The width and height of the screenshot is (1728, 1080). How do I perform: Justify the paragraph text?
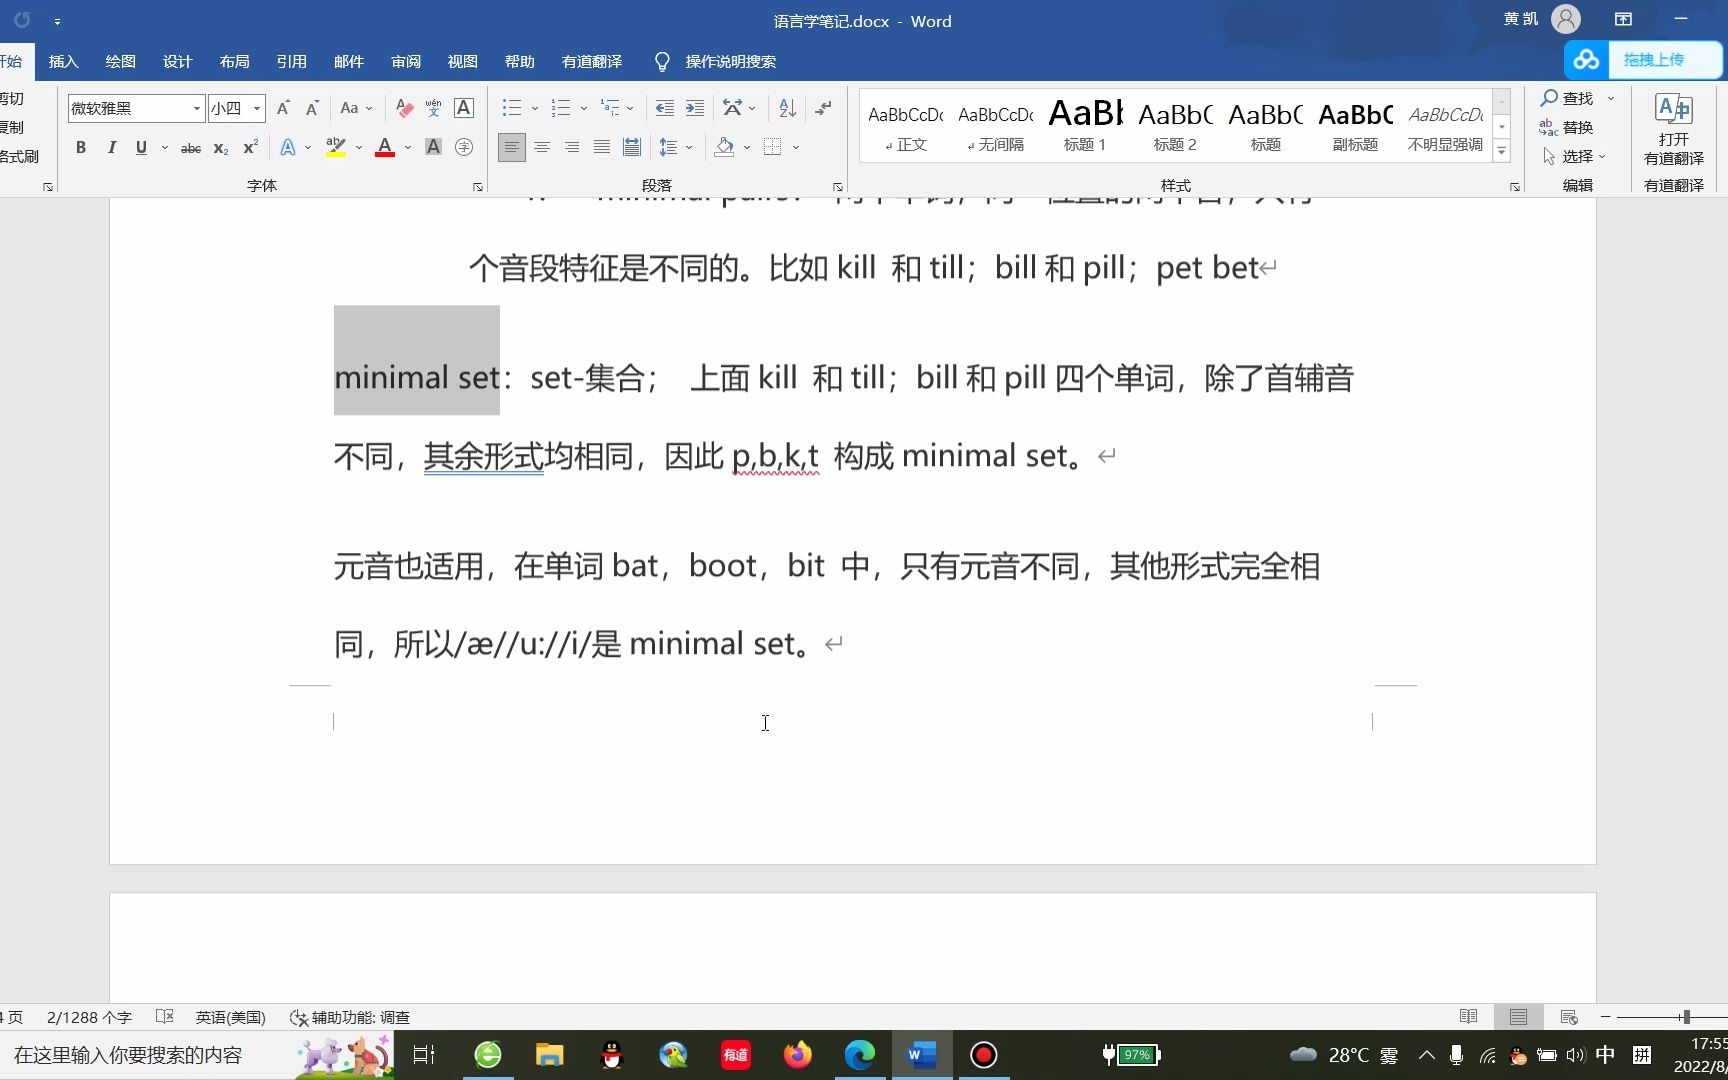(602, 147)
